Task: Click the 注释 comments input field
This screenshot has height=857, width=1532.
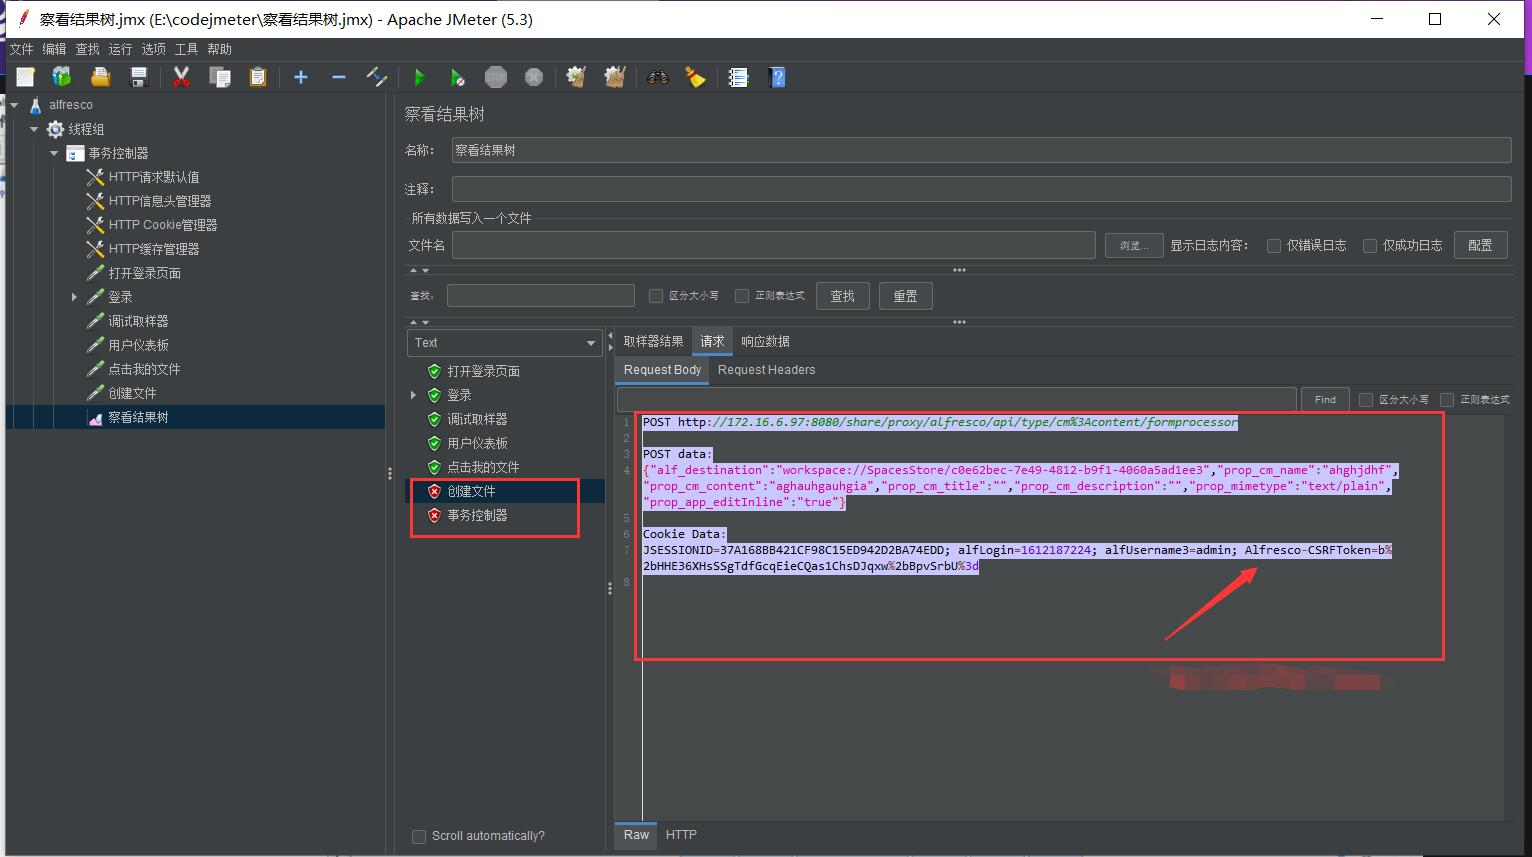Action: 981,189
